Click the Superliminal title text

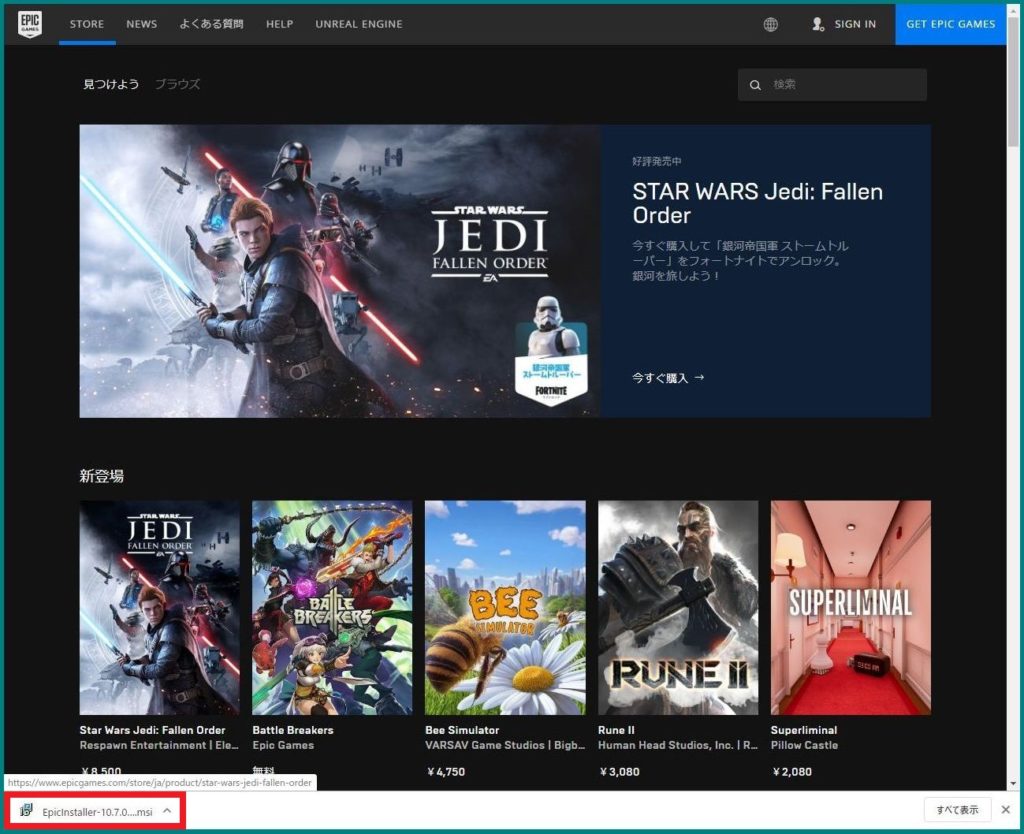[803, 730]
